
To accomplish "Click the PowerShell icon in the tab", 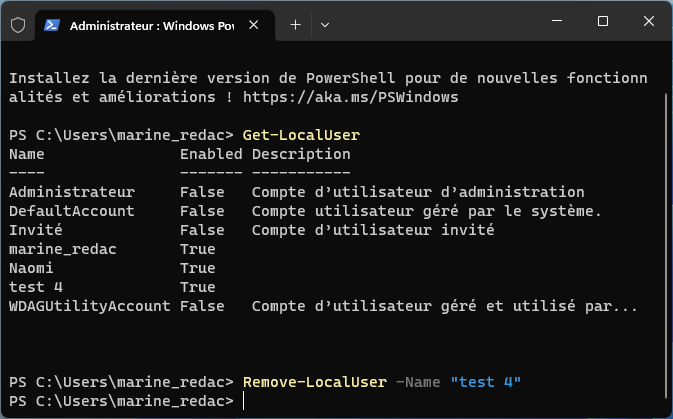I will tap(52, 25).
